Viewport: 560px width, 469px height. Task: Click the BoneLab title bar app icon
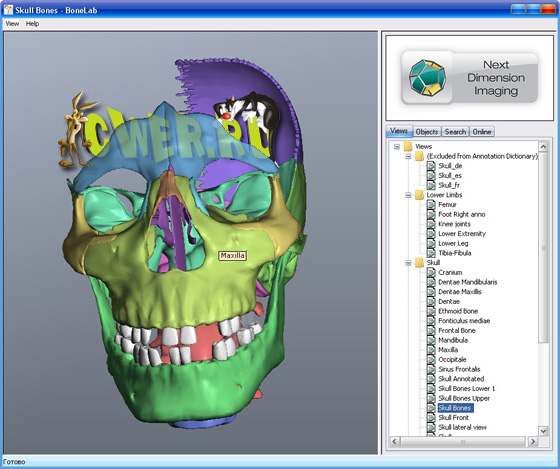click(8, 10)
